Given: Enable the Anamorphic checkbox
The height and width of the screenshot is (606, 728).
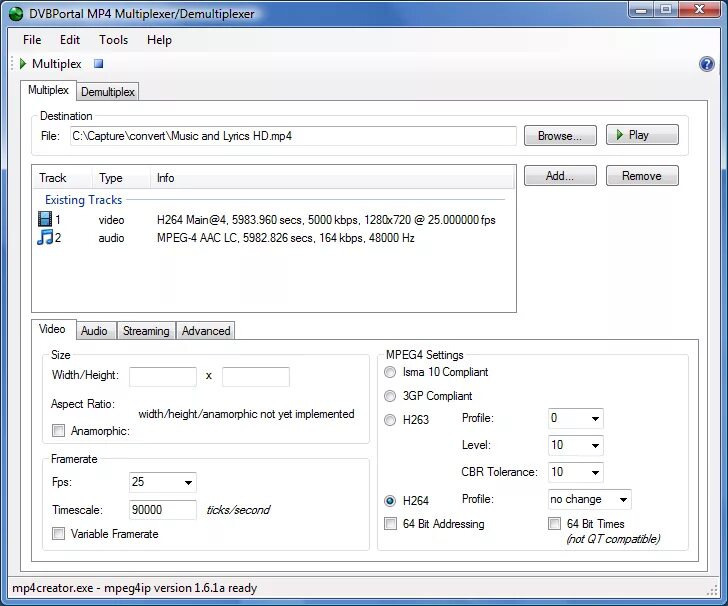Looking at the screenshot, I should [58, 430].
